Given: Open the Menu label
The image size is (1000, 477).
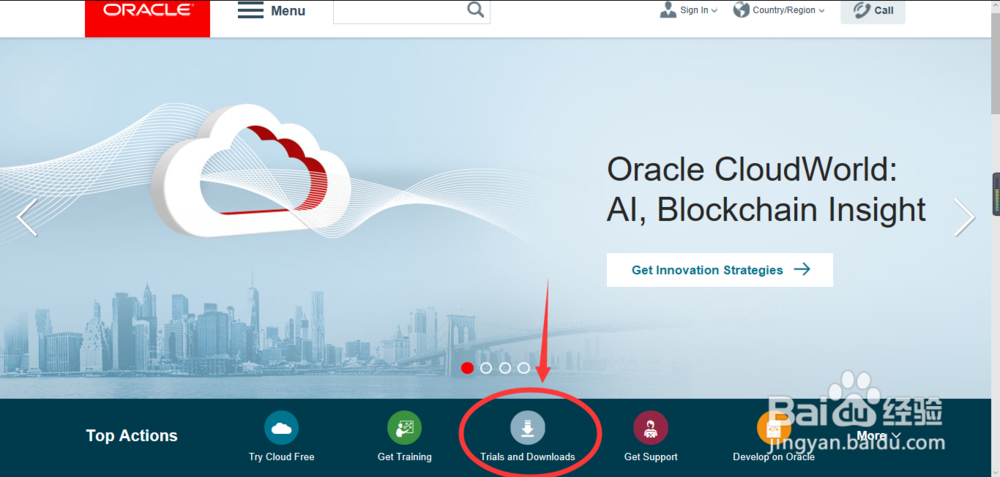Looking at the screenshot, I should coord(288,11).
